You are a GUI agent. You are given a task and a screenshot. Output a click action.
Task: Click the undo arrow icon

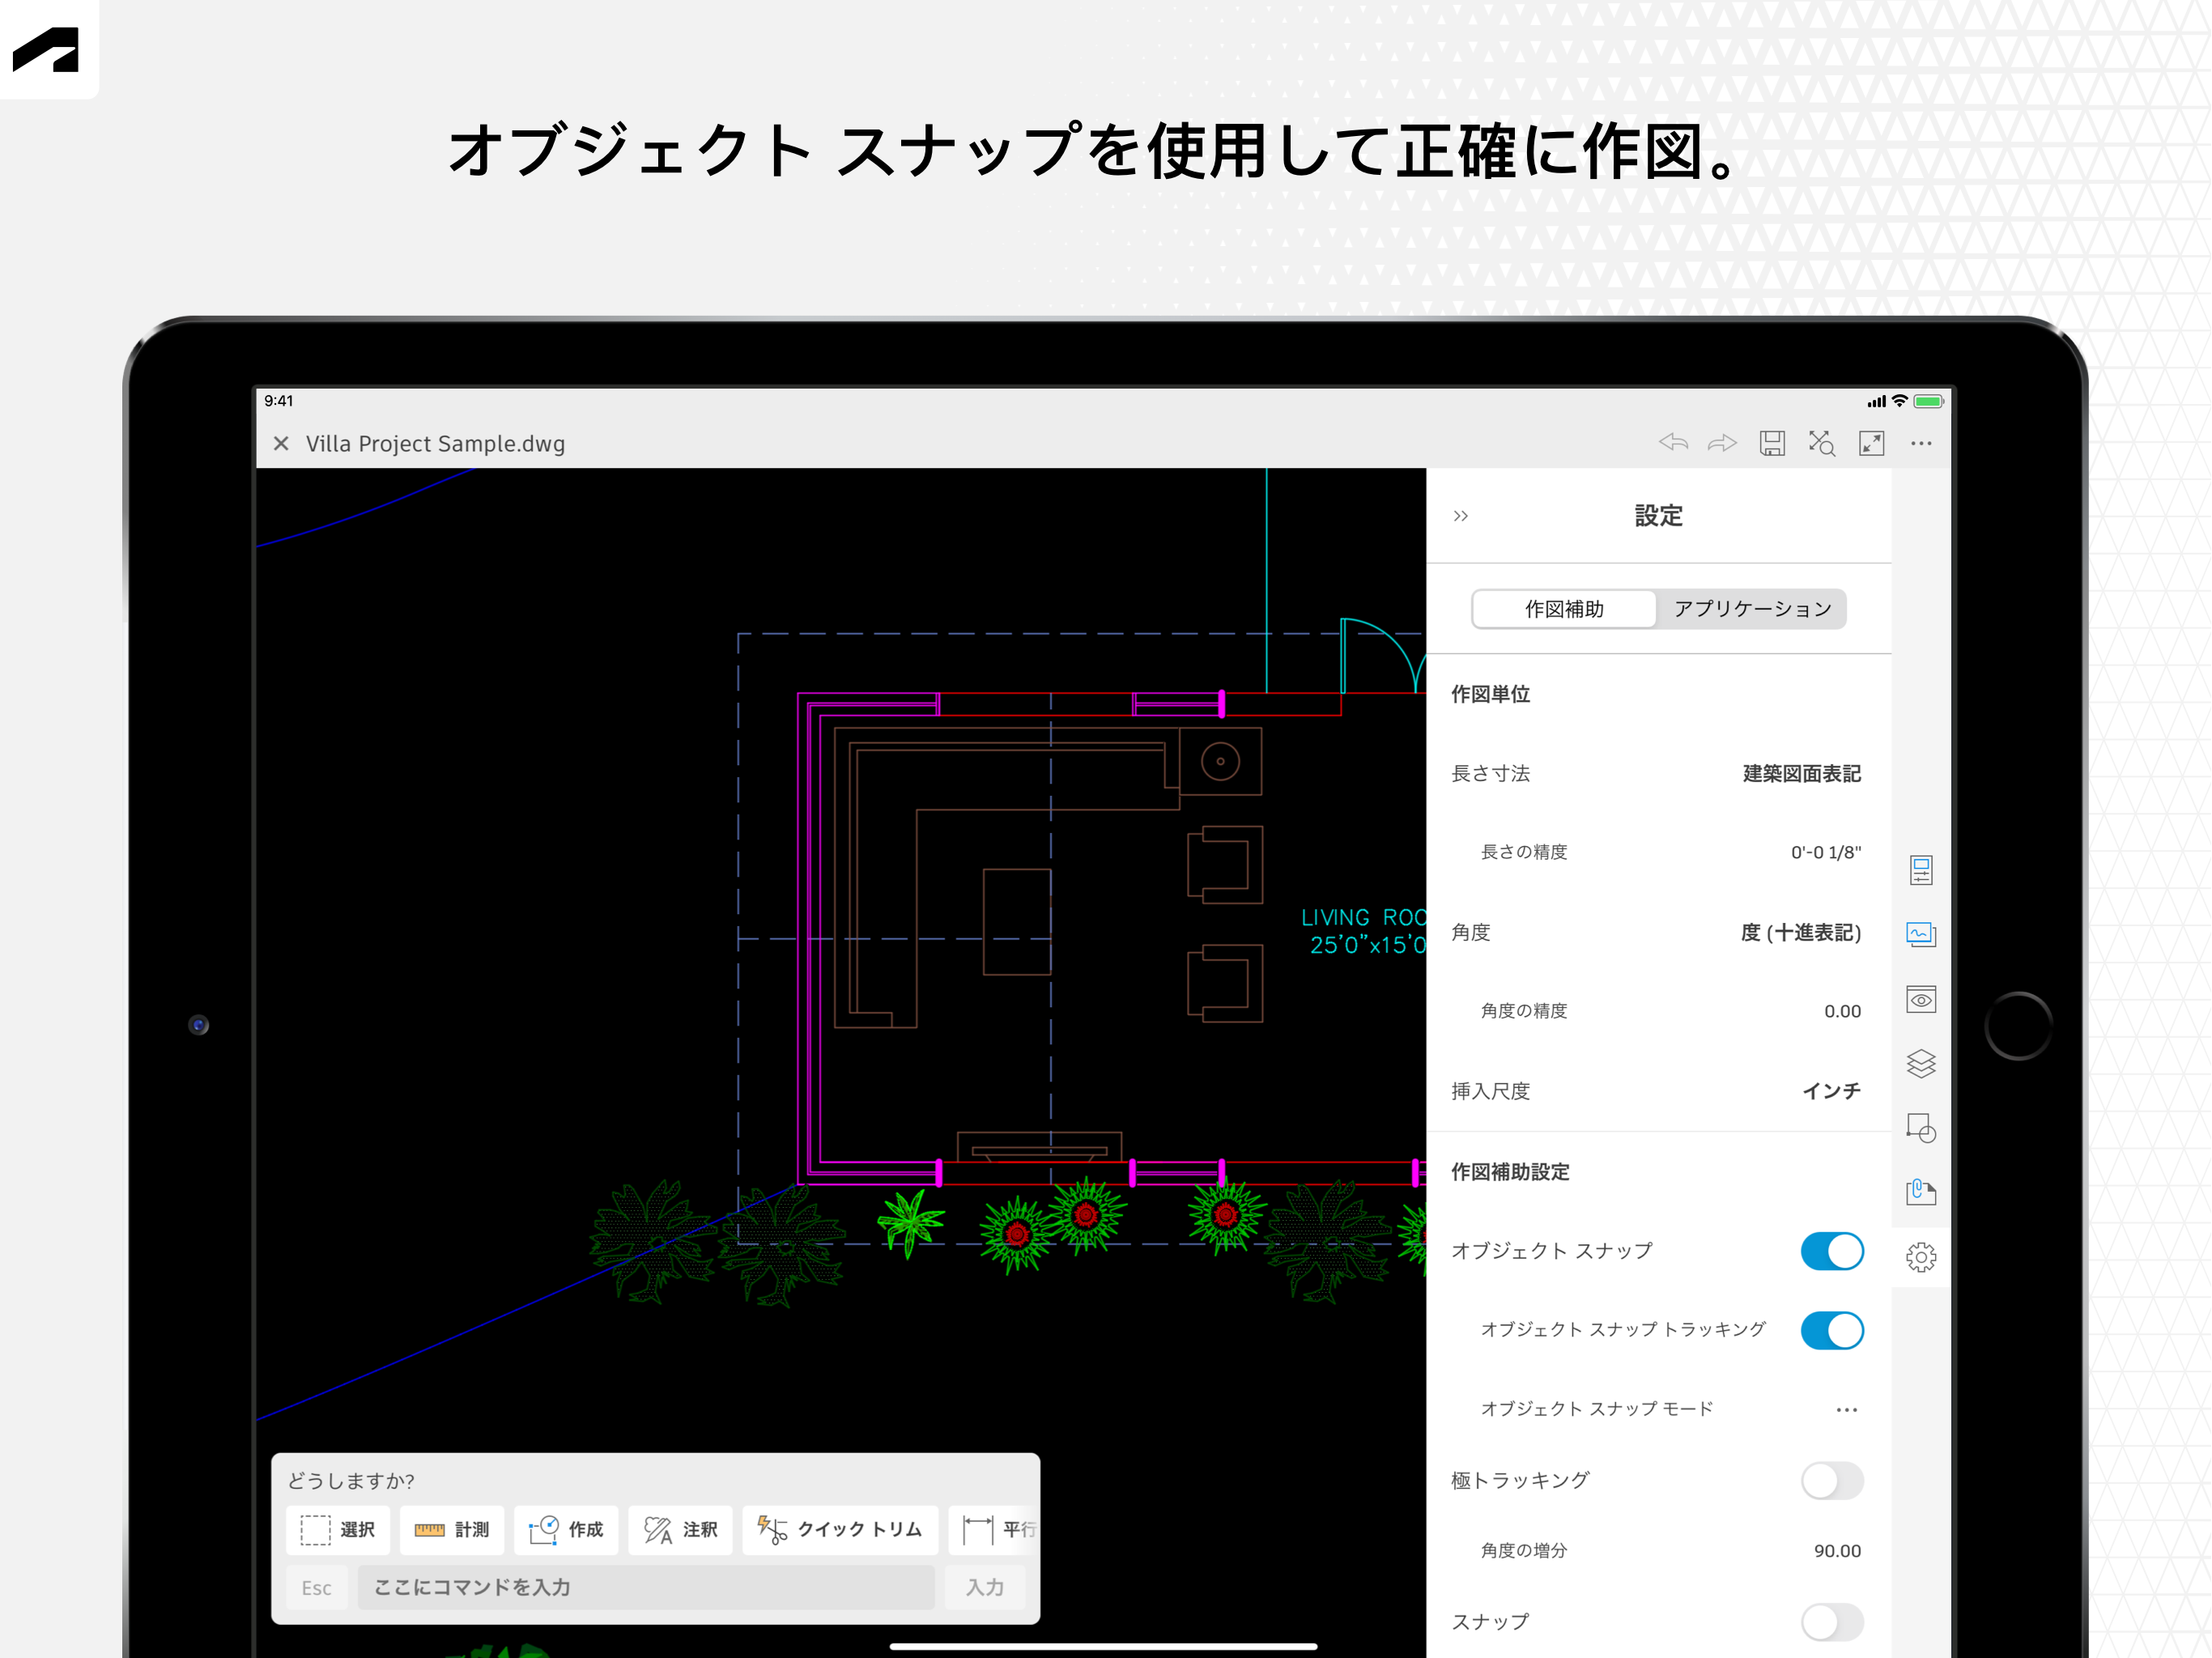point(1673,443)
